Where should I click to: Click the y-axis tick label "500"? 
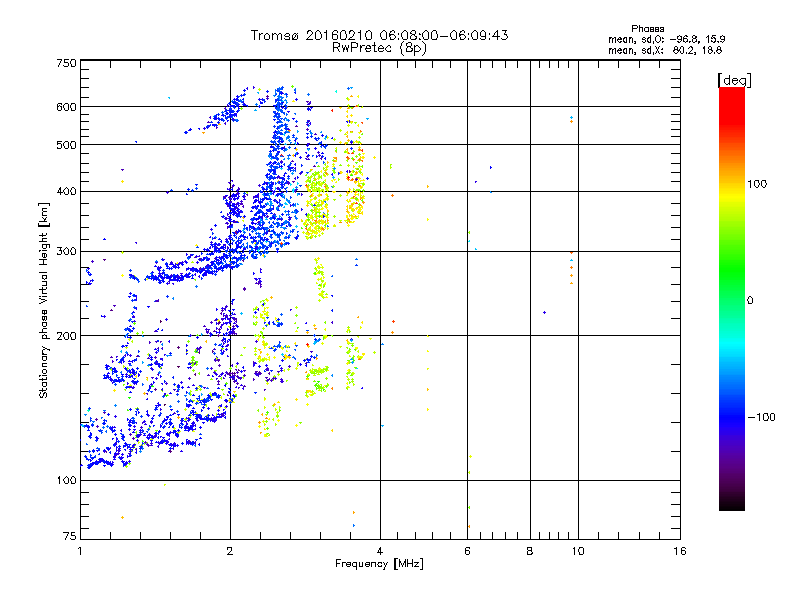pos(66,145)
